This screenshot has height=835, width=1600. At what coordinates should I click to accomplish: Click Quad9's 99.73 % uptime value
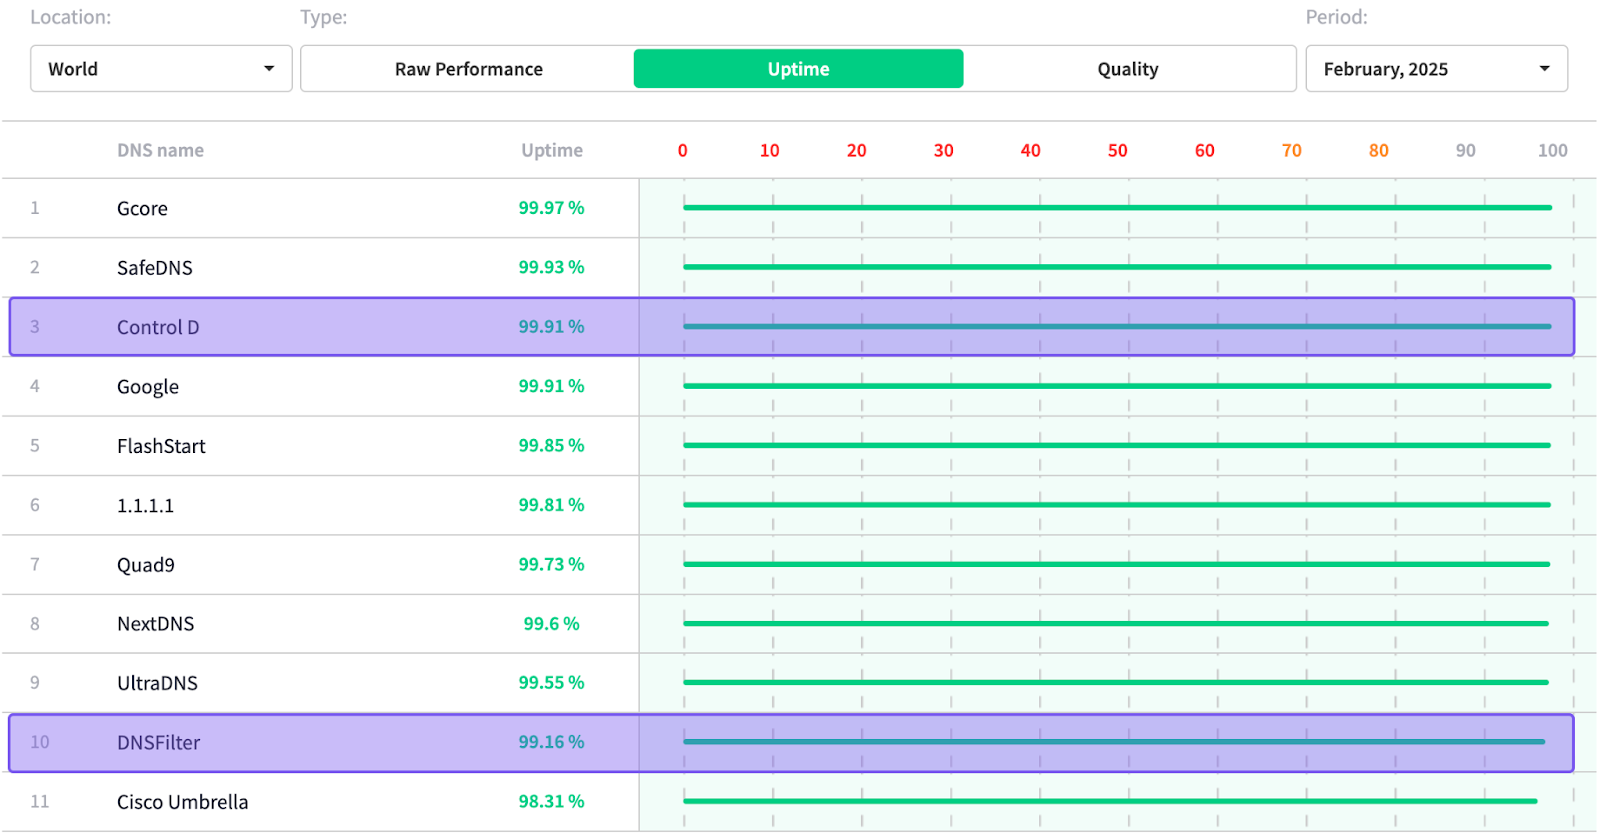click(x=551, y=564)
